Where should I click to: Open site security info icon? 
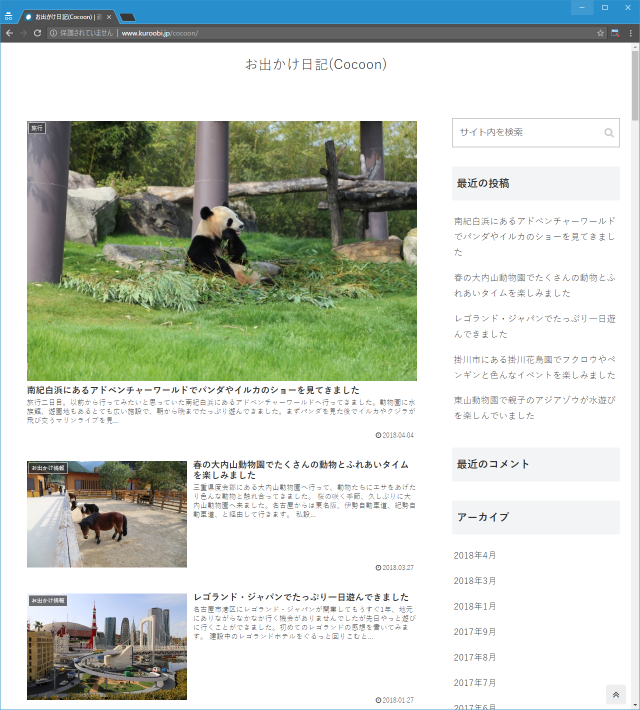[x=53, y=33]
